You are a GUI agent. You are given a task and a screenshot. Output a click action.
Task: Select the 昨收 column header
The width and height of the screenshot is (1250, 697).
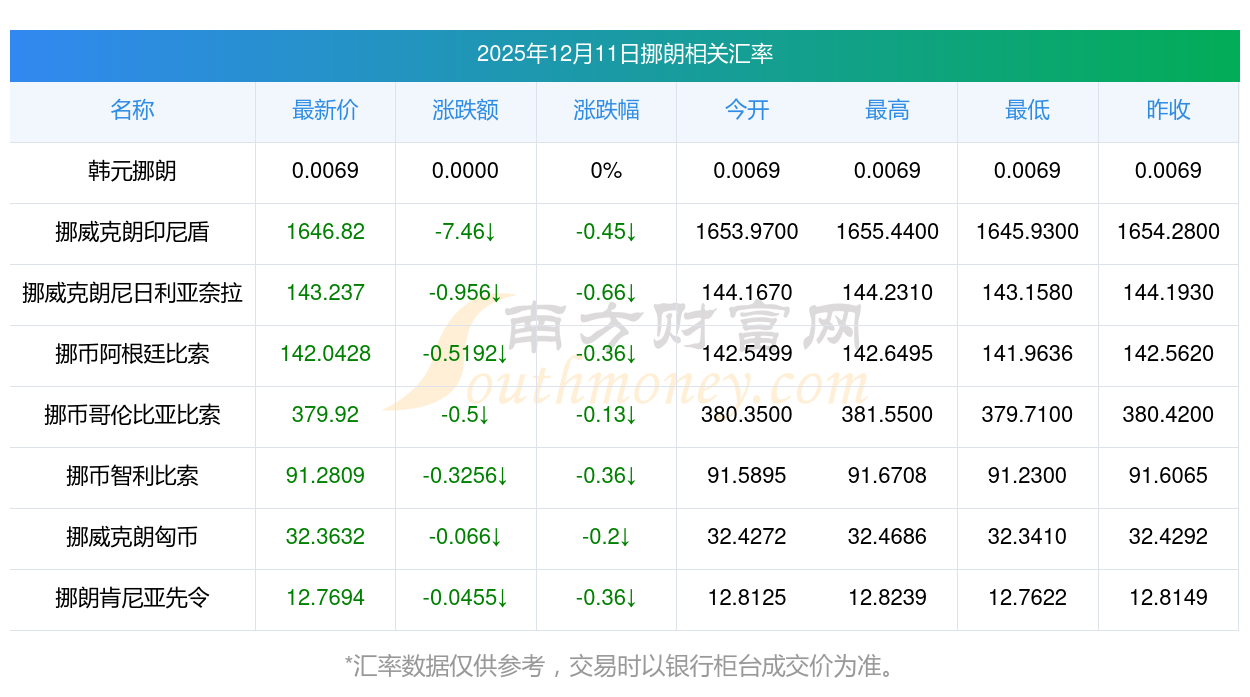point(1168,110)
